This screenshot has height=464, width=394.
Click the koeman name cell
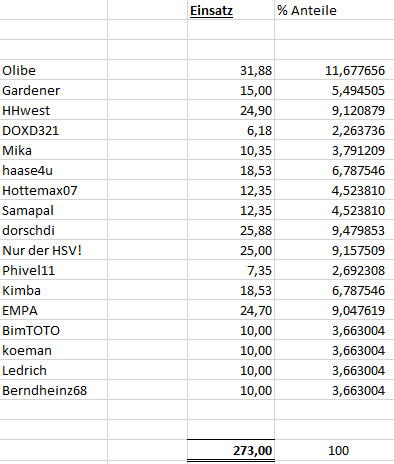(54, 350)
